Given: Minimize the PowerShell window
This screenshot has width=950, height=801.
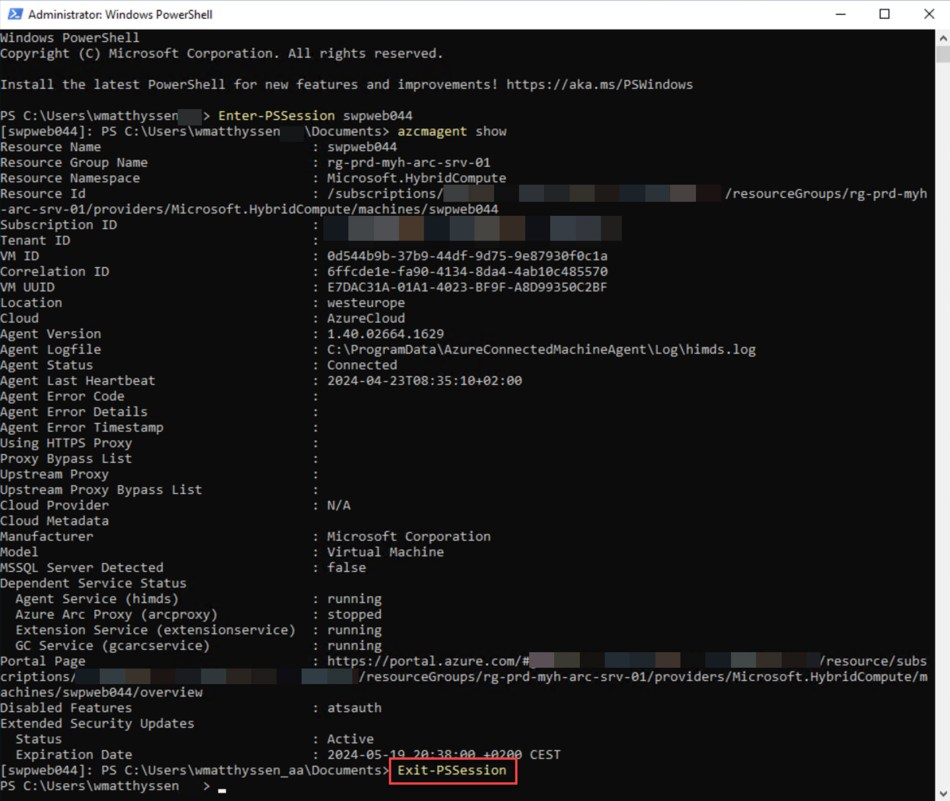Looking at the screenshot, I should [x=838, y=14].
